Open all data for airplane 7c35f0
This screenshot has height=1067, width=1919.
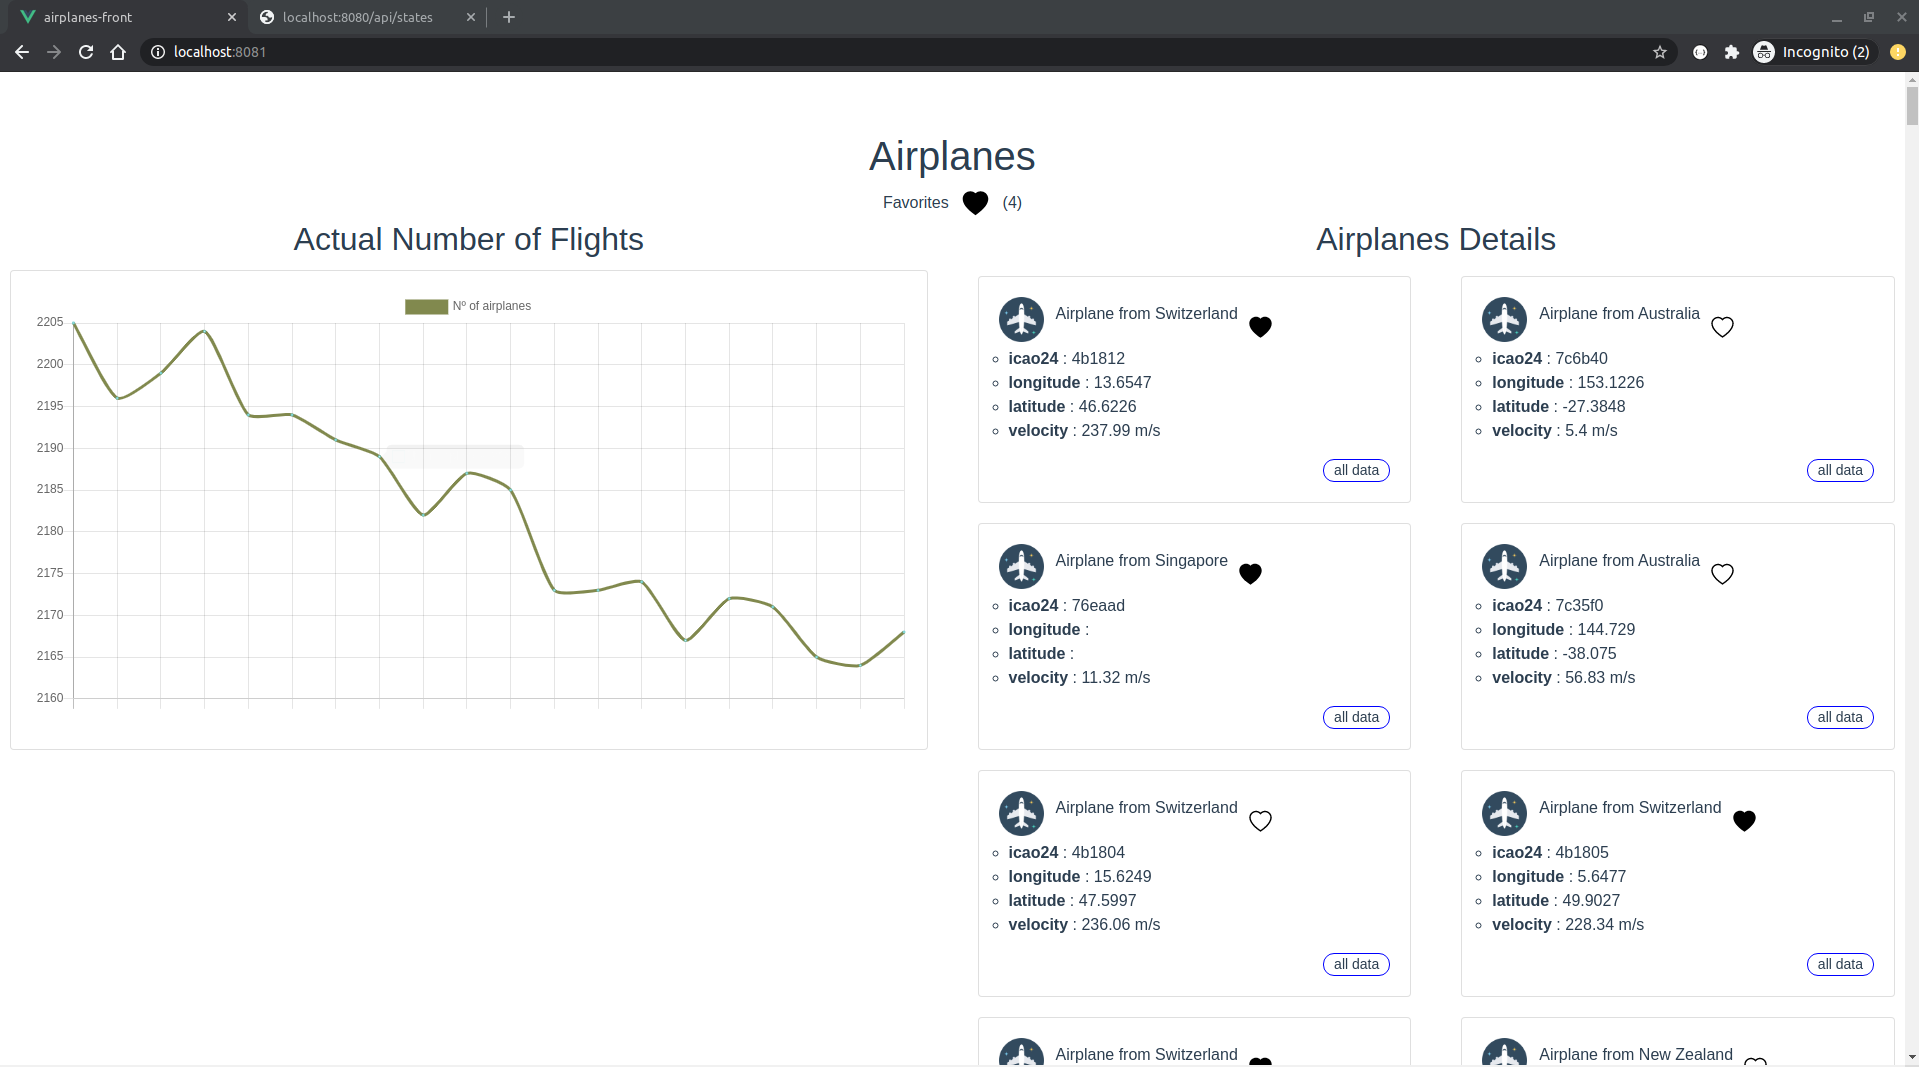click(x=1840, y=717)
